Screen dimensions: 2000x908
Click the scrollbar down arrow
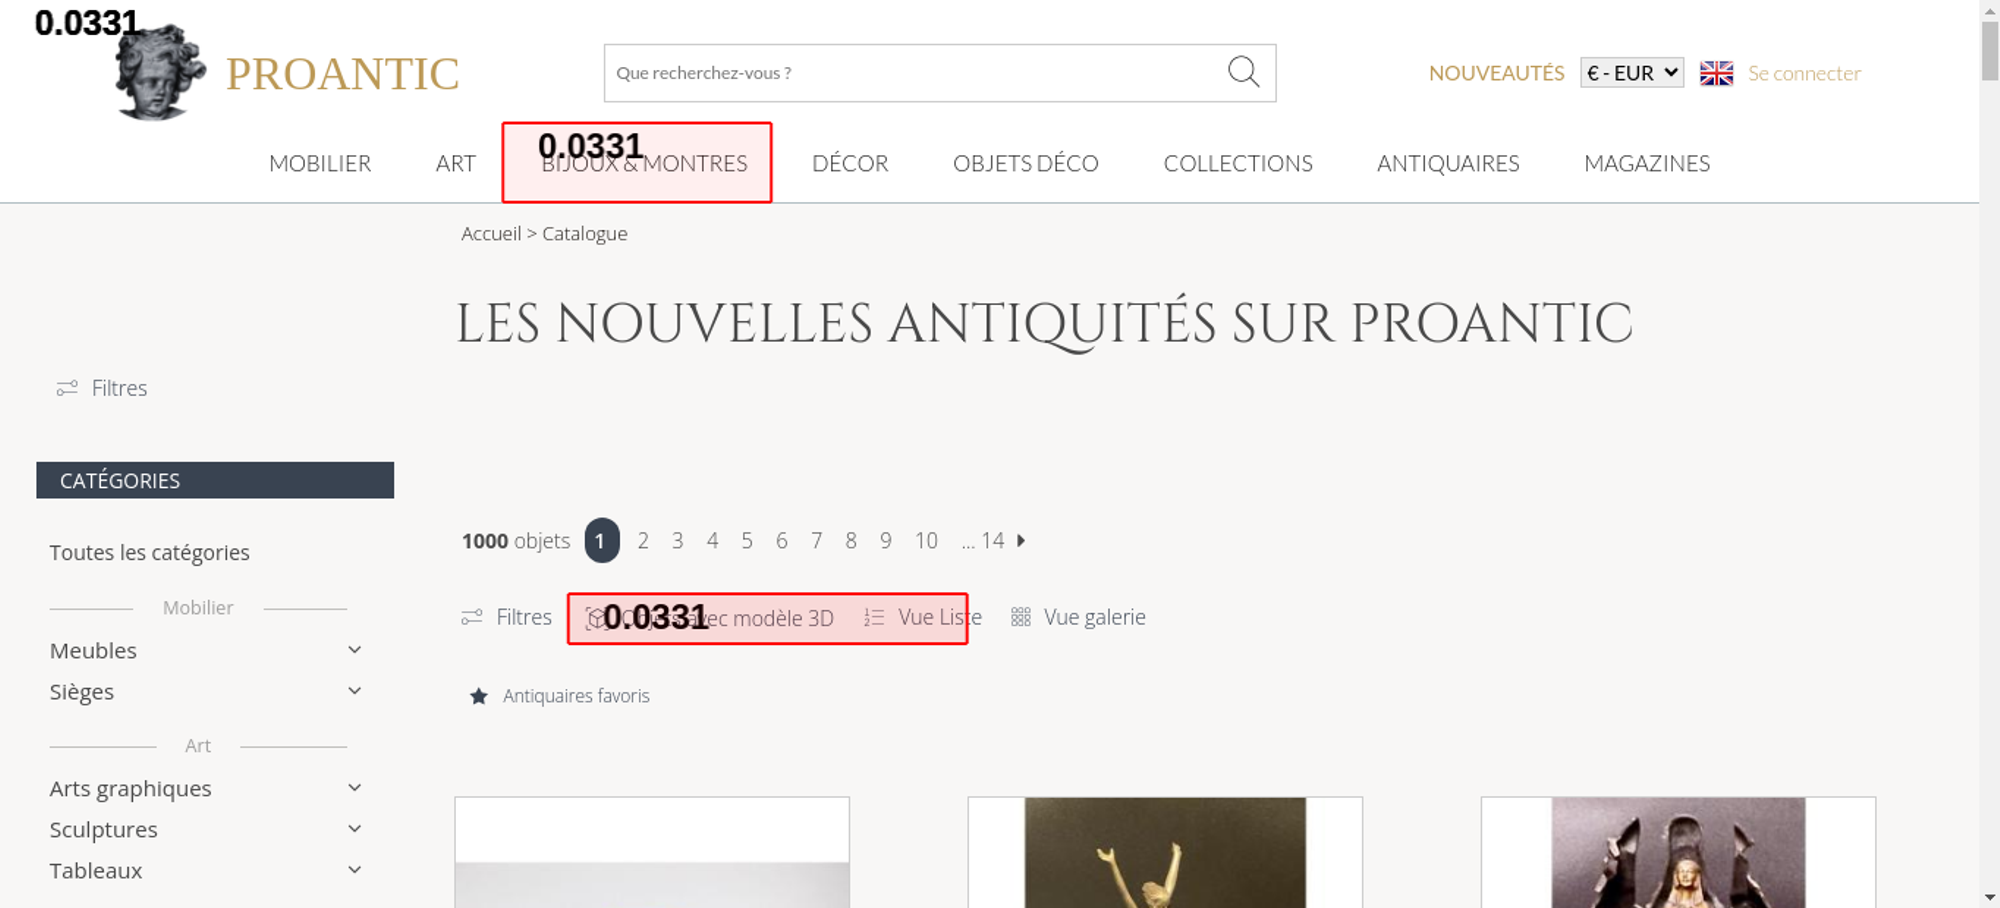[1990, 898]
